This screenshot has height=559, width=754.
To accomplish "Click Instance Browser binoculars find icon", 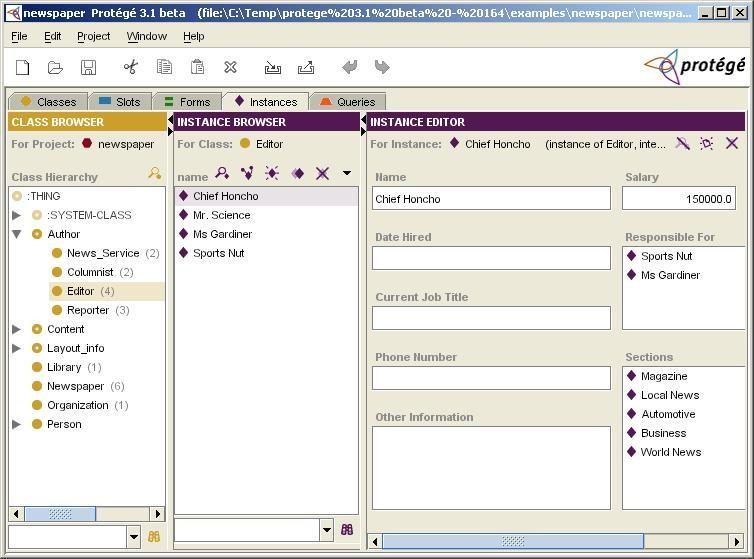I will point(347,530).
